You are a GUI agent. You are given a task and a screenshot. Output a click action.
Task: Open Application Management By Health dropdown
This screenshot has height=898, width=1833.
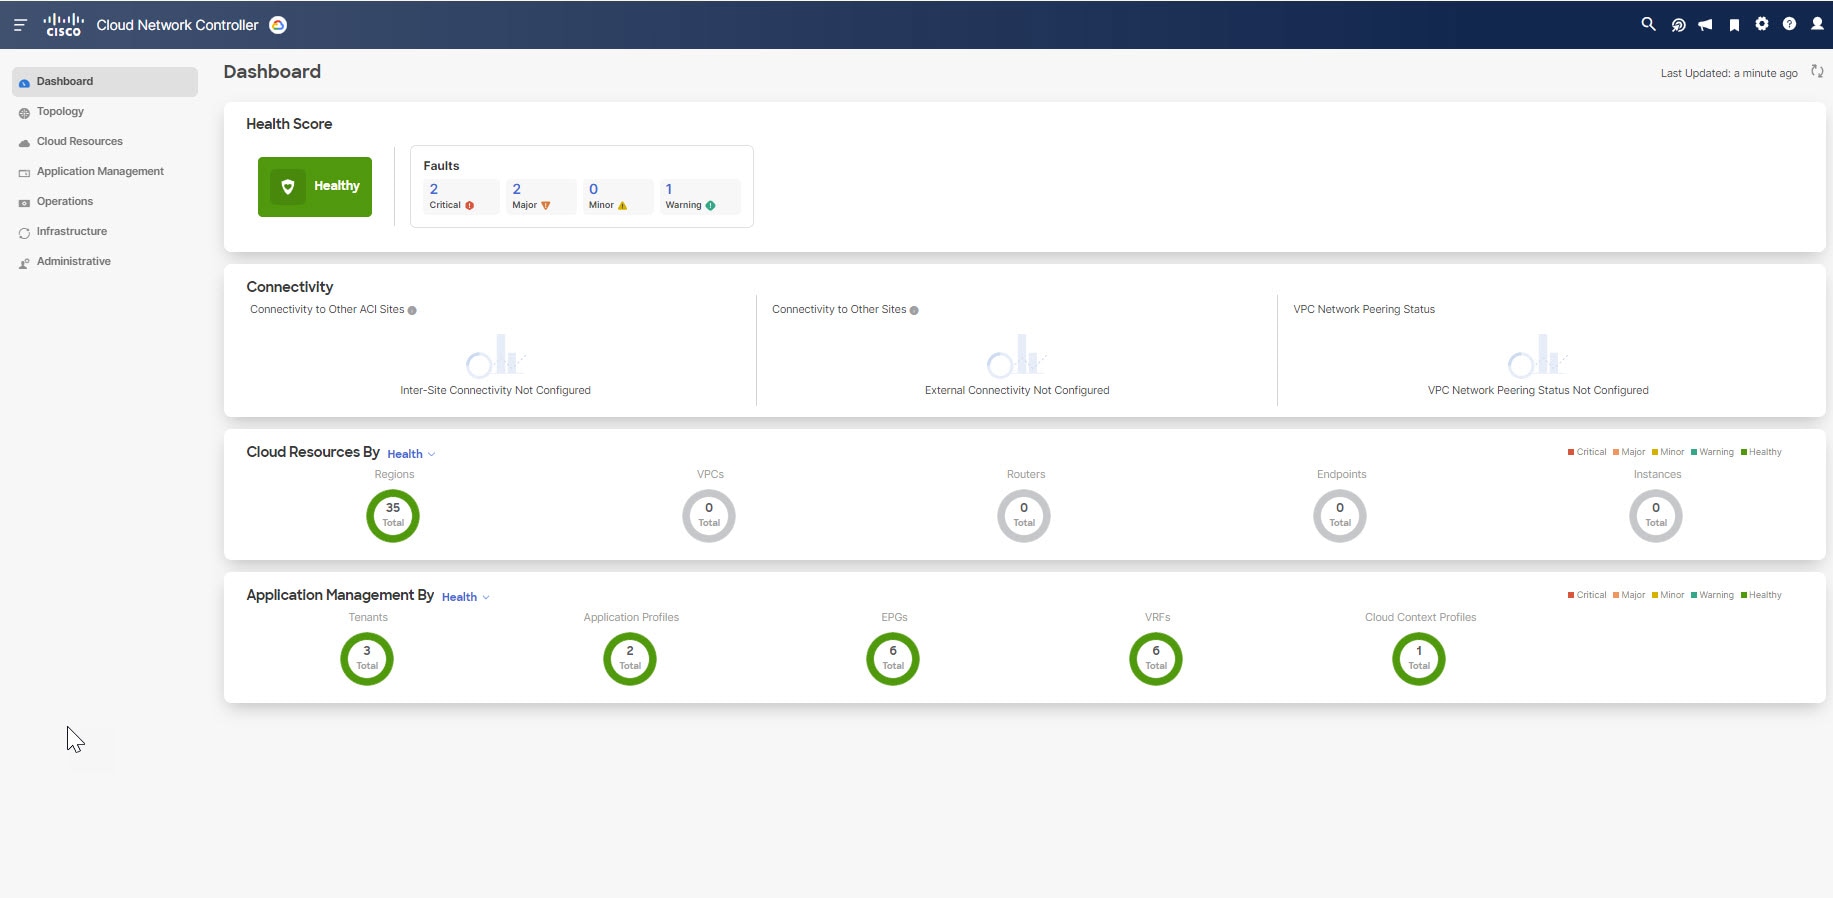pos(466,597)
